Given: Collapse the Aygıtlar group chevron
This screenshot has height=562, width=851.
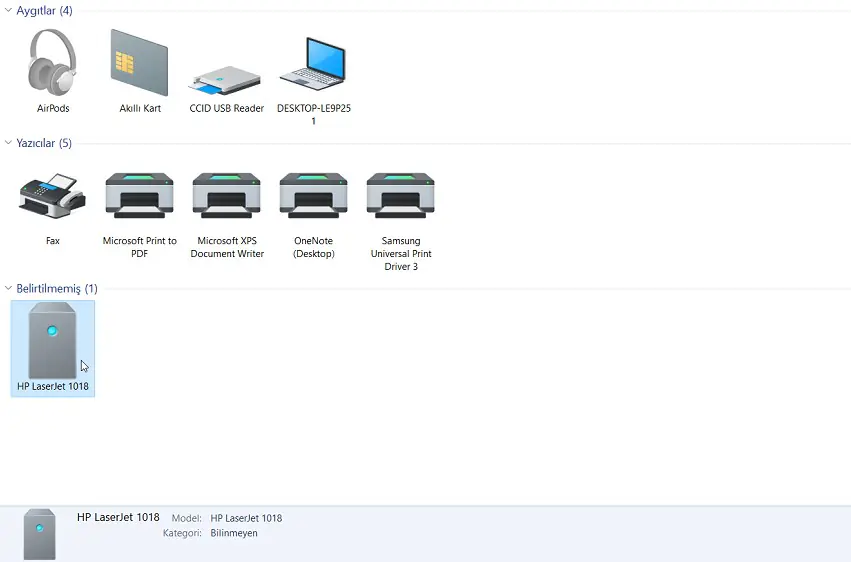Looking at the screenshot, I should point(8,11).
